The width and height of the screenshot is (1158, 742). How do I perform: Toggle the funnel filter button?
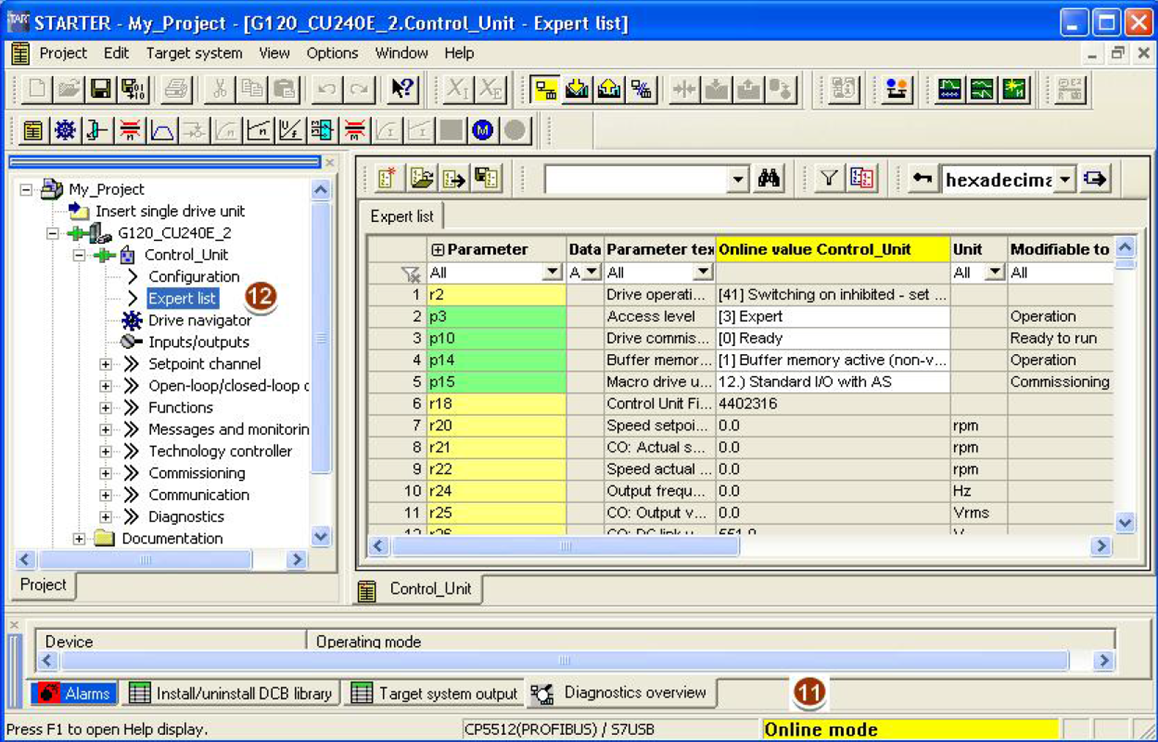(x=828, y=179)
